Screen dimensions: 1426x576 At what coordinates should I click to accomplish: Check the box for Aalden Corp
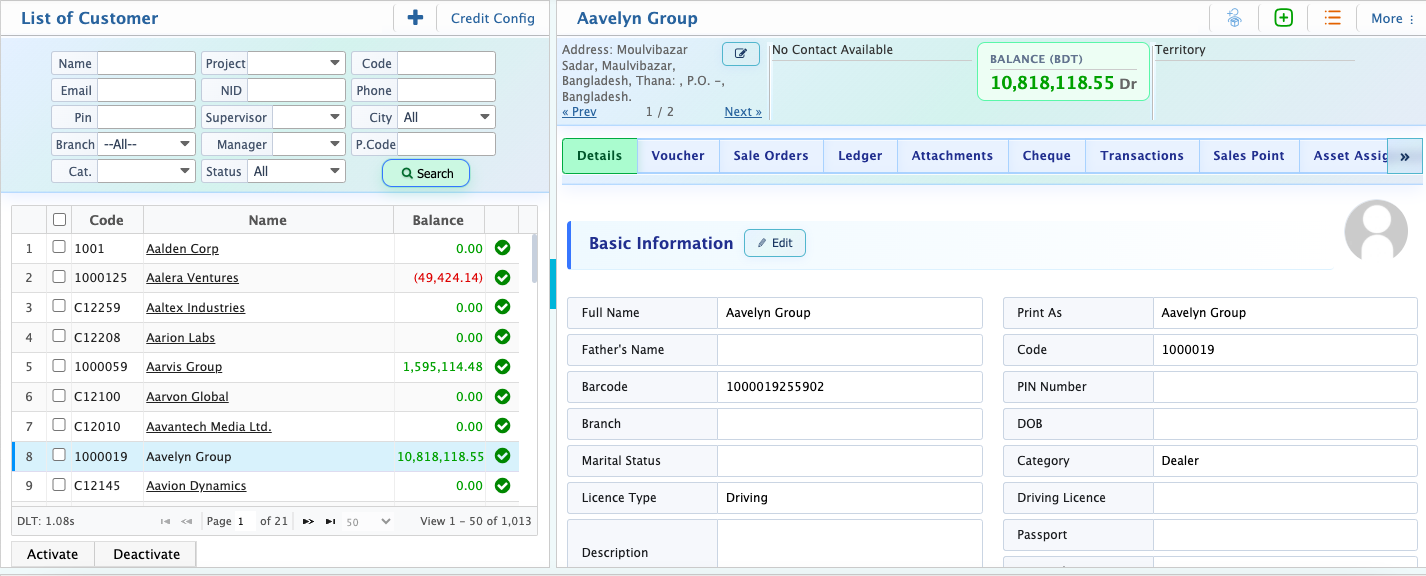pyautogui.click(x=59, y=247)
